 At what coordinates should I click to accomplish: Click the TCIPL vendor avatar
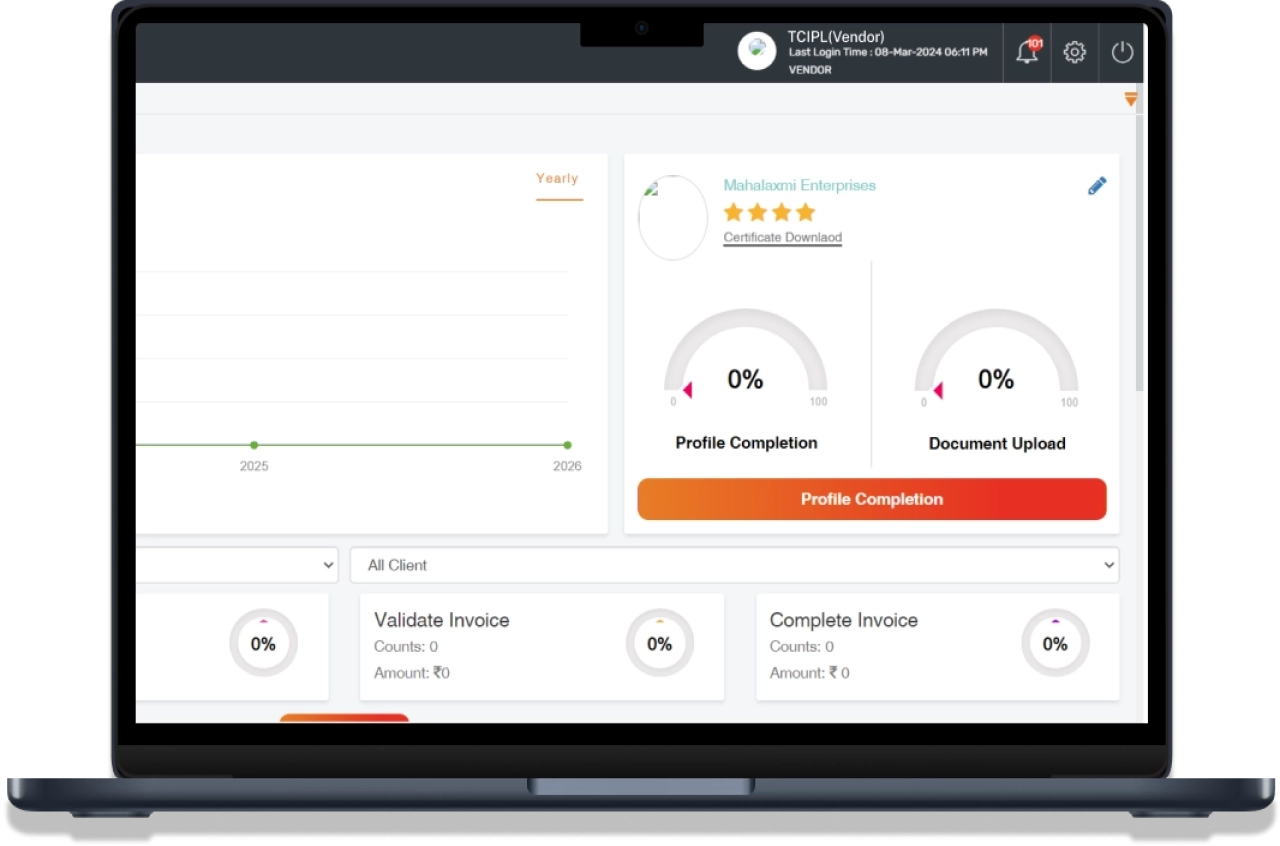[757, 51]
